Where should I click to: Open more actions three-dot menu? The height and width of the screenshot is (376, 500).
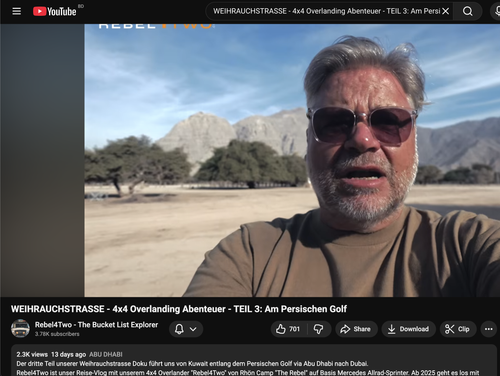pos(489,329)
